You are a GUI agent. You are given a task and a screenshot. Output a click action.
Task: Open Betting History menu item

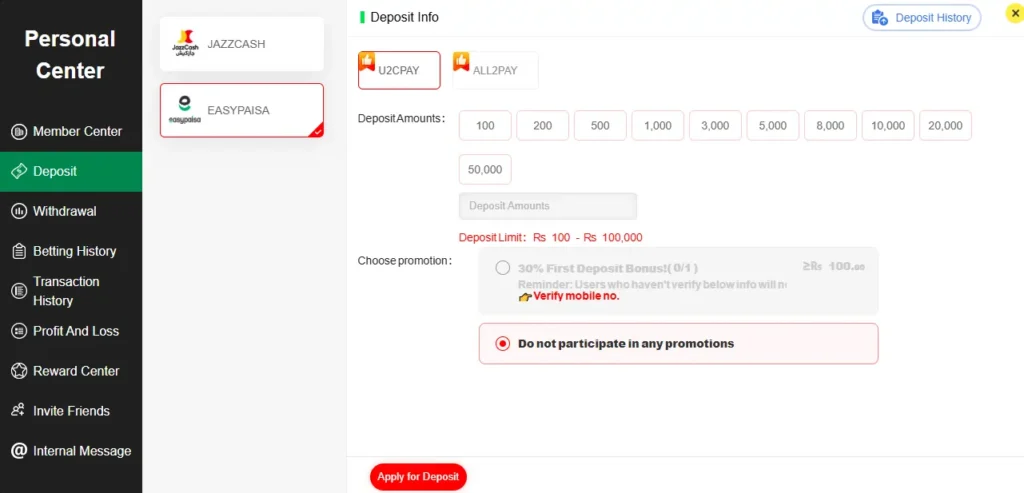click(x=71, y=251)
